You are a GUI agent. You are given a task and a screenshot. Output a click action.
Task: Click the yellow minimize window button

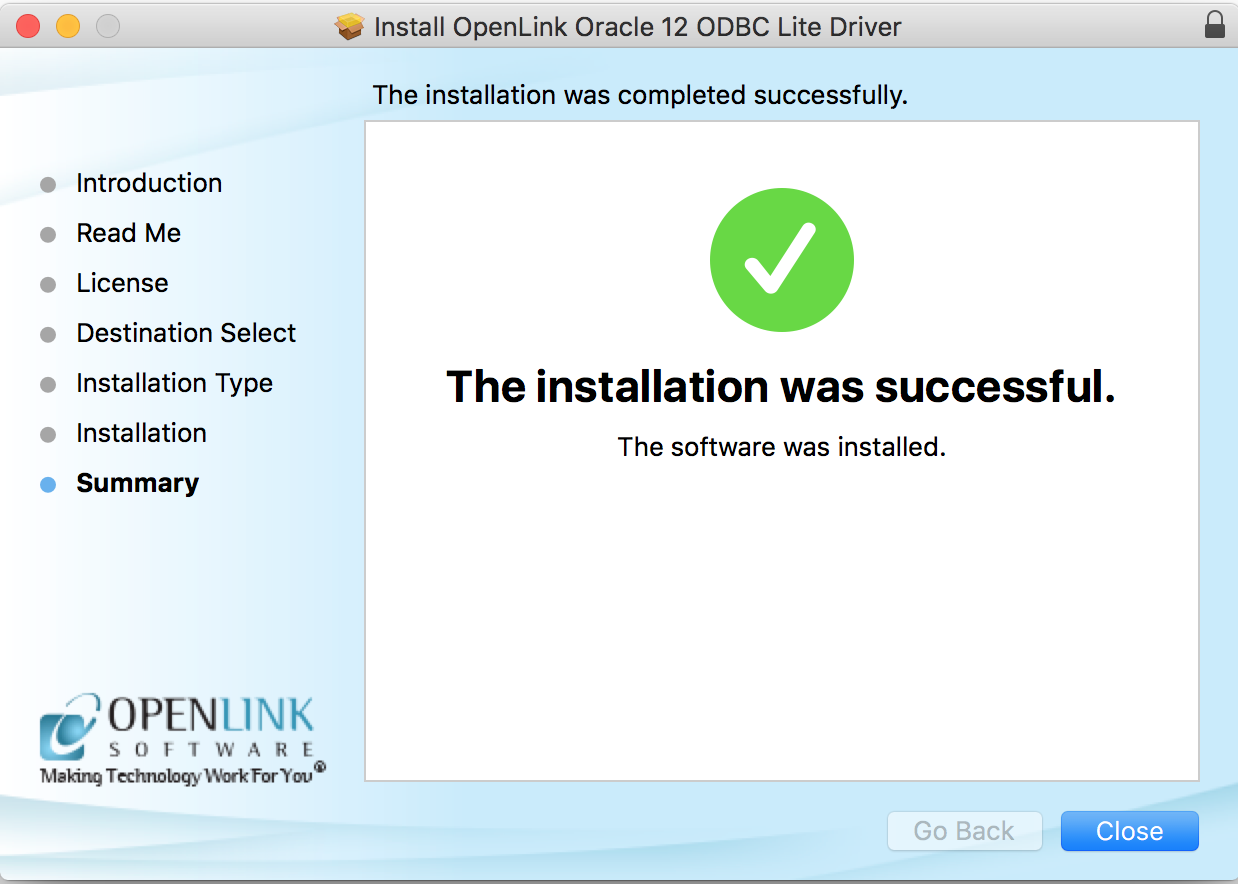[67, 26]
